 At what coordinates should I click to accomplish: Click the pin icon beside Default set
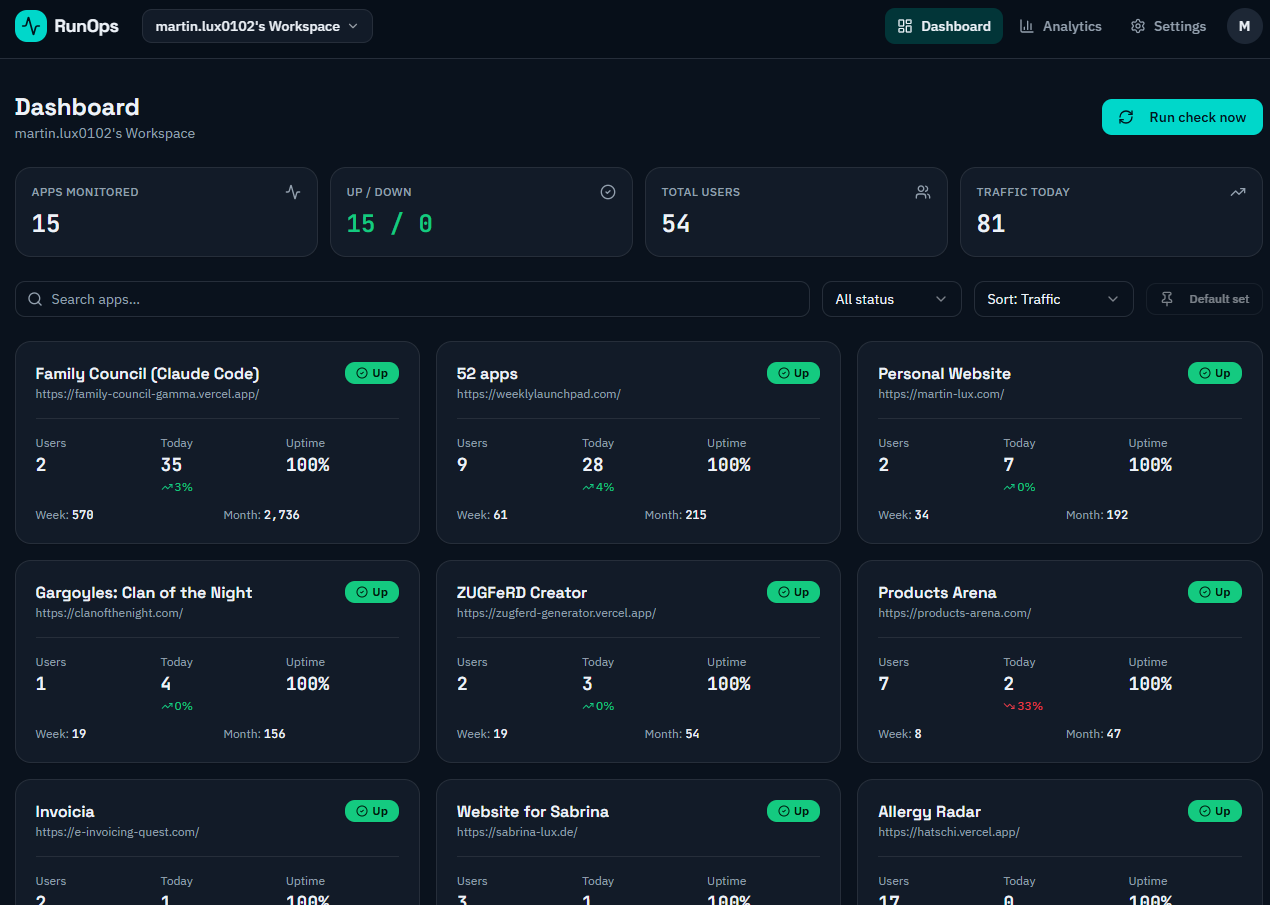tap(1167, 299)
